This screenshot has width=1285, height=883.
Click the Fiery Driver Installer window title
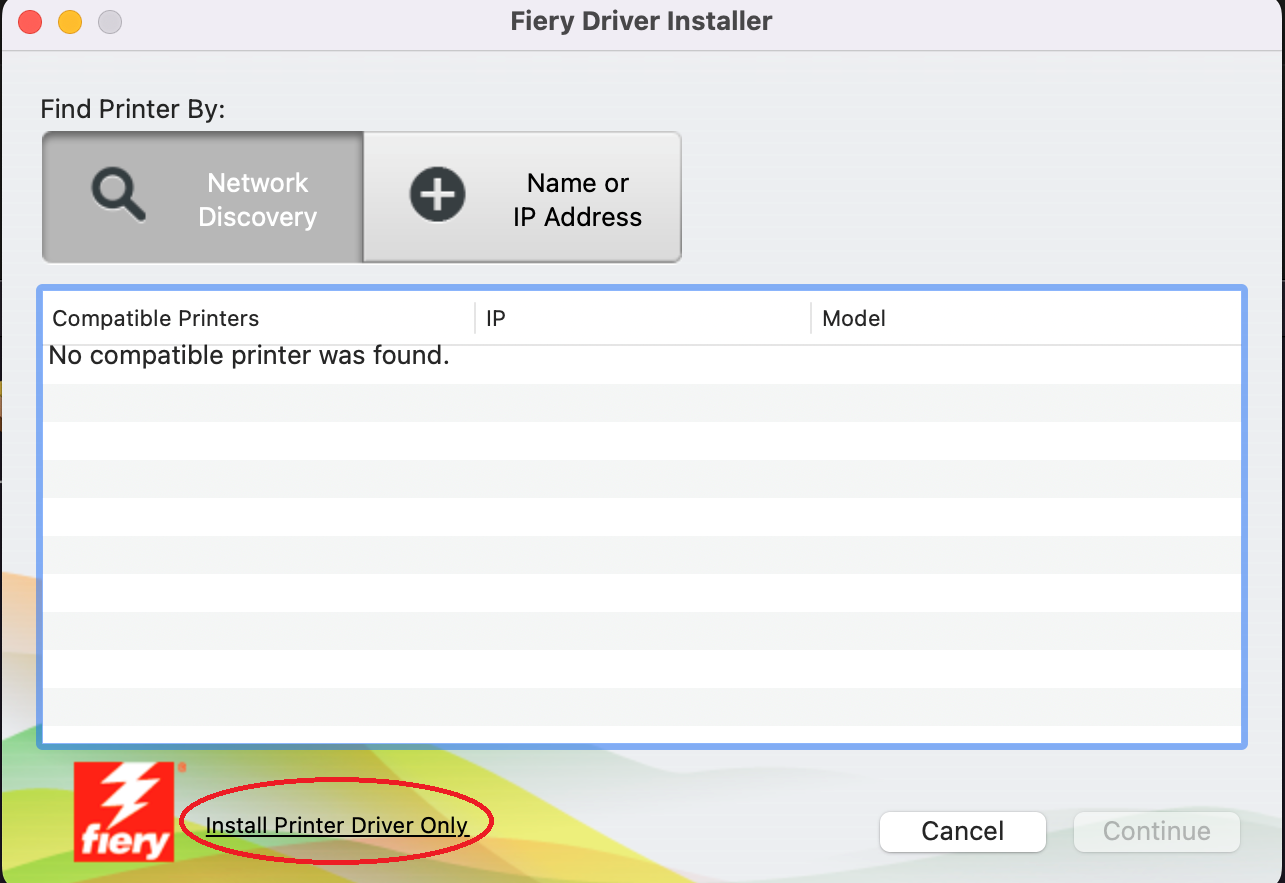pos(641,21)
